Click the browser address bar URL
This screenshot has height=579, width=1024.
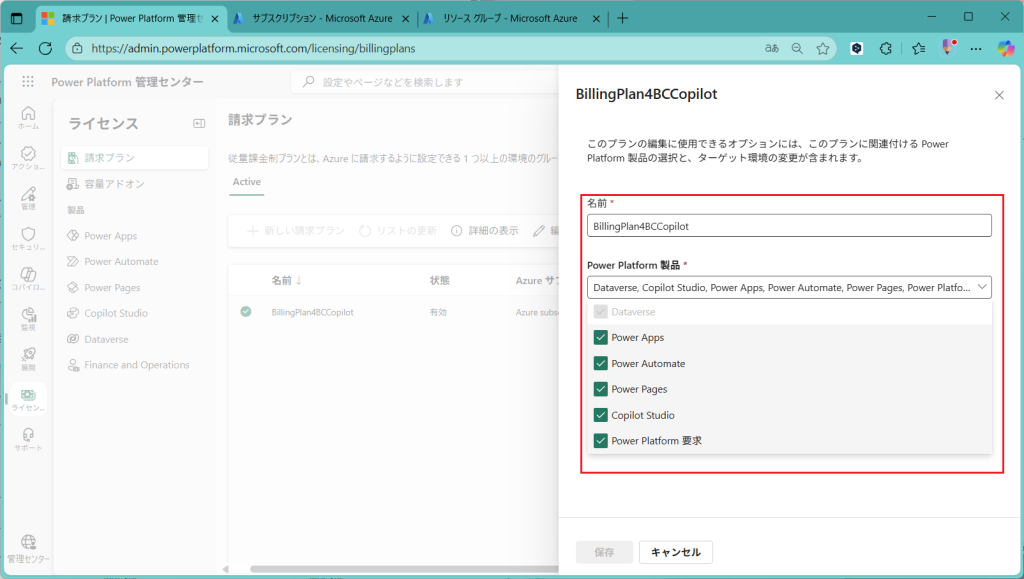253,48
